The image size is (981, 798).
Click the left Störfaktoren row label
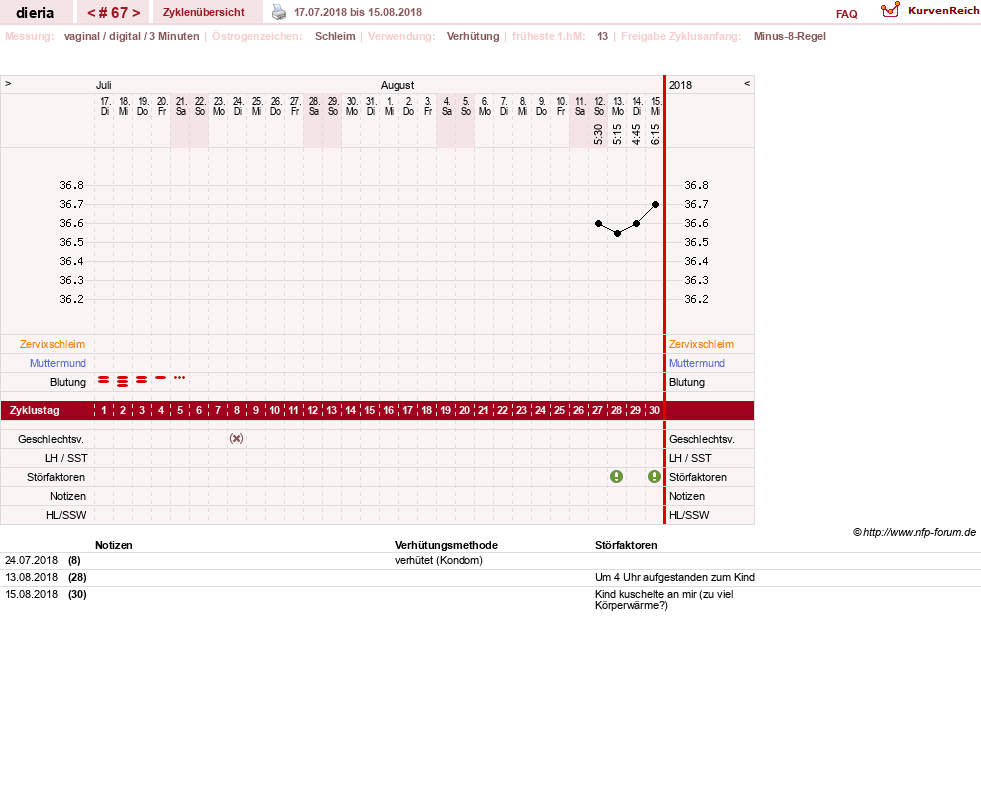coord(56,477)
